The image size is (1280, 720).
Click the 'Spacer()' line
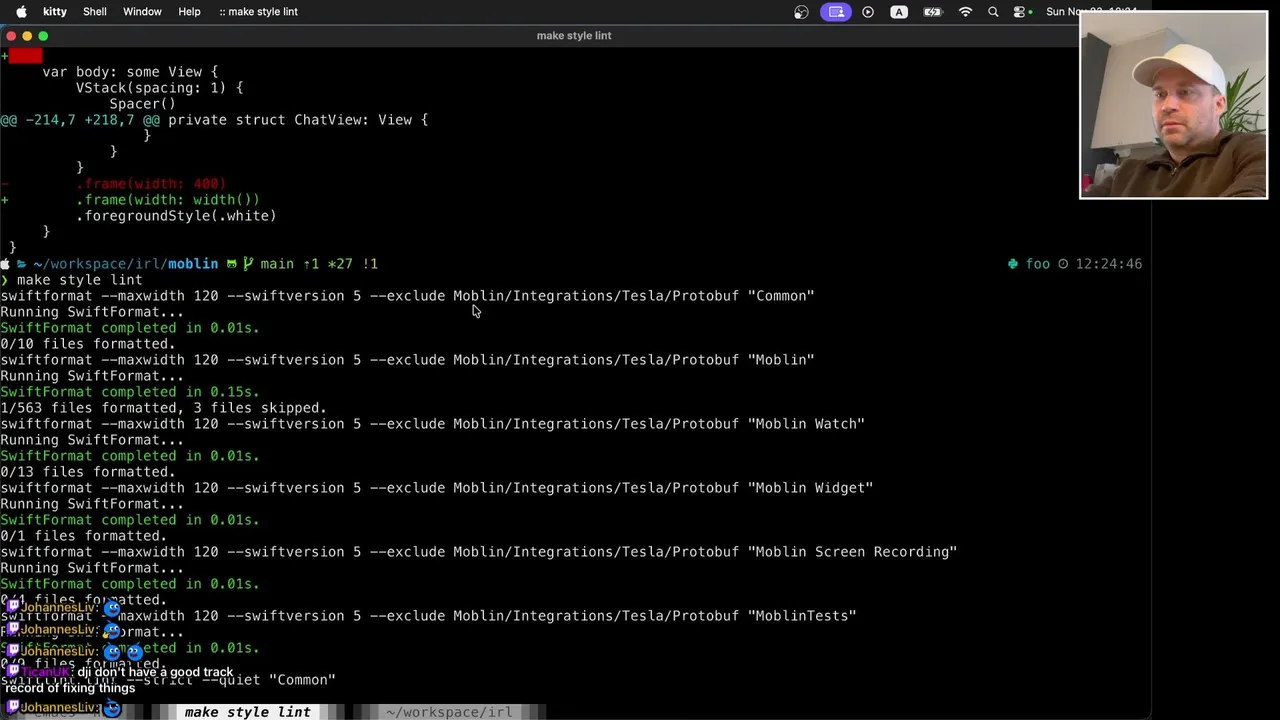(142, 104)
